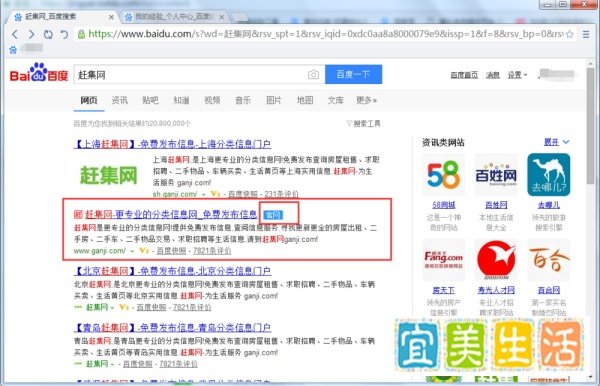The image size is (600, 386).
Task: Close the 赶集网_百度搜索 tab
Action: click(x=111, y=17)
